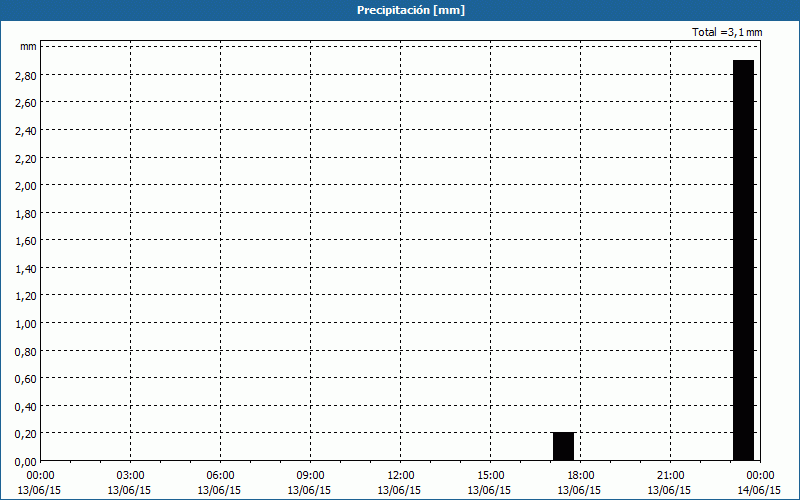Click the 15:00 13/06/15 time label
800x500 pixels.
point(490,483)
